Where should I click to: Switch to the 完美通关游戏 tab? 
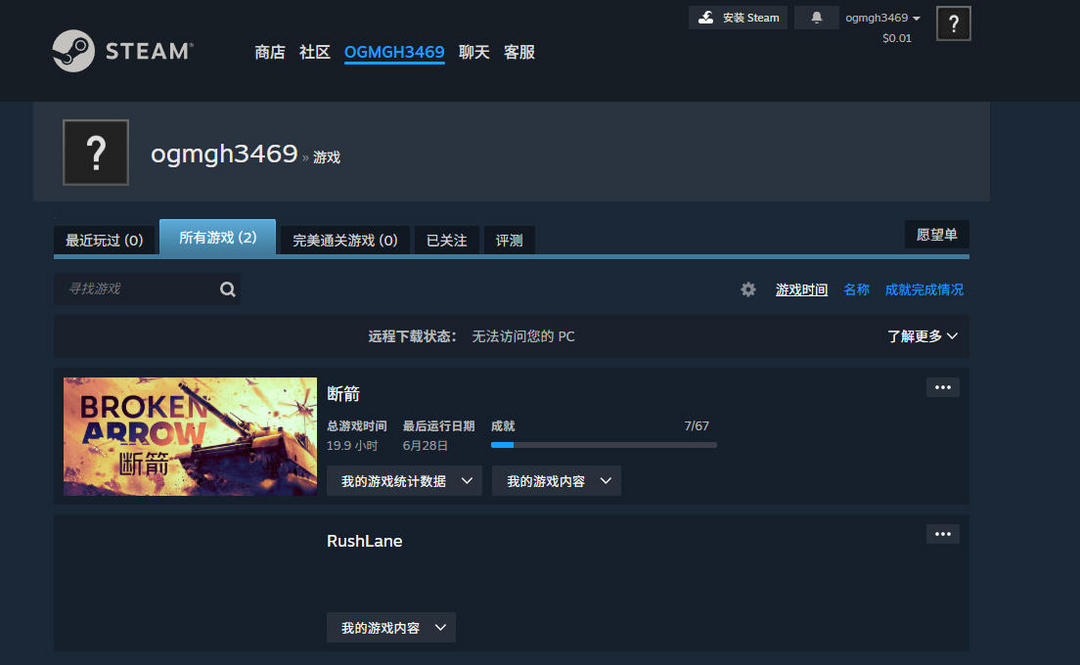click(x=344, y=239)
